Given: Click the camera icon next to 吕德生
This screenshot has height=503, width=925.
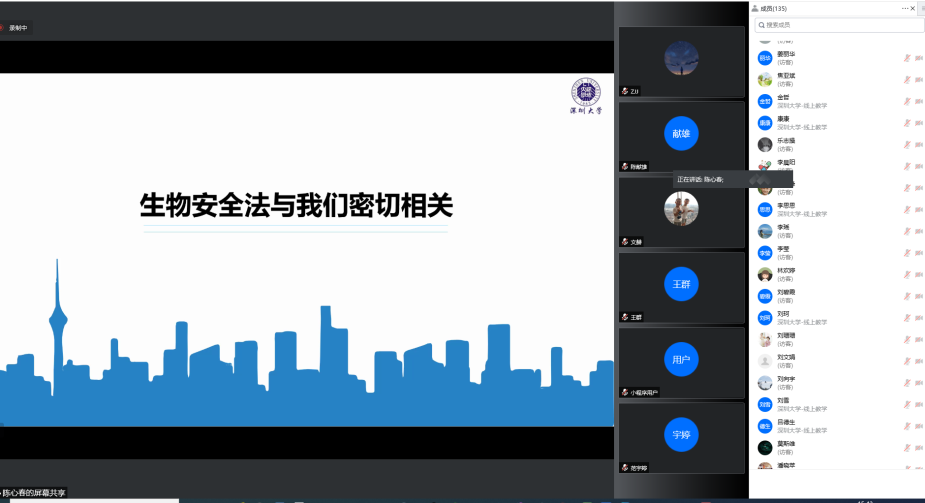Looking at the screenshot, I should point(918,426).
